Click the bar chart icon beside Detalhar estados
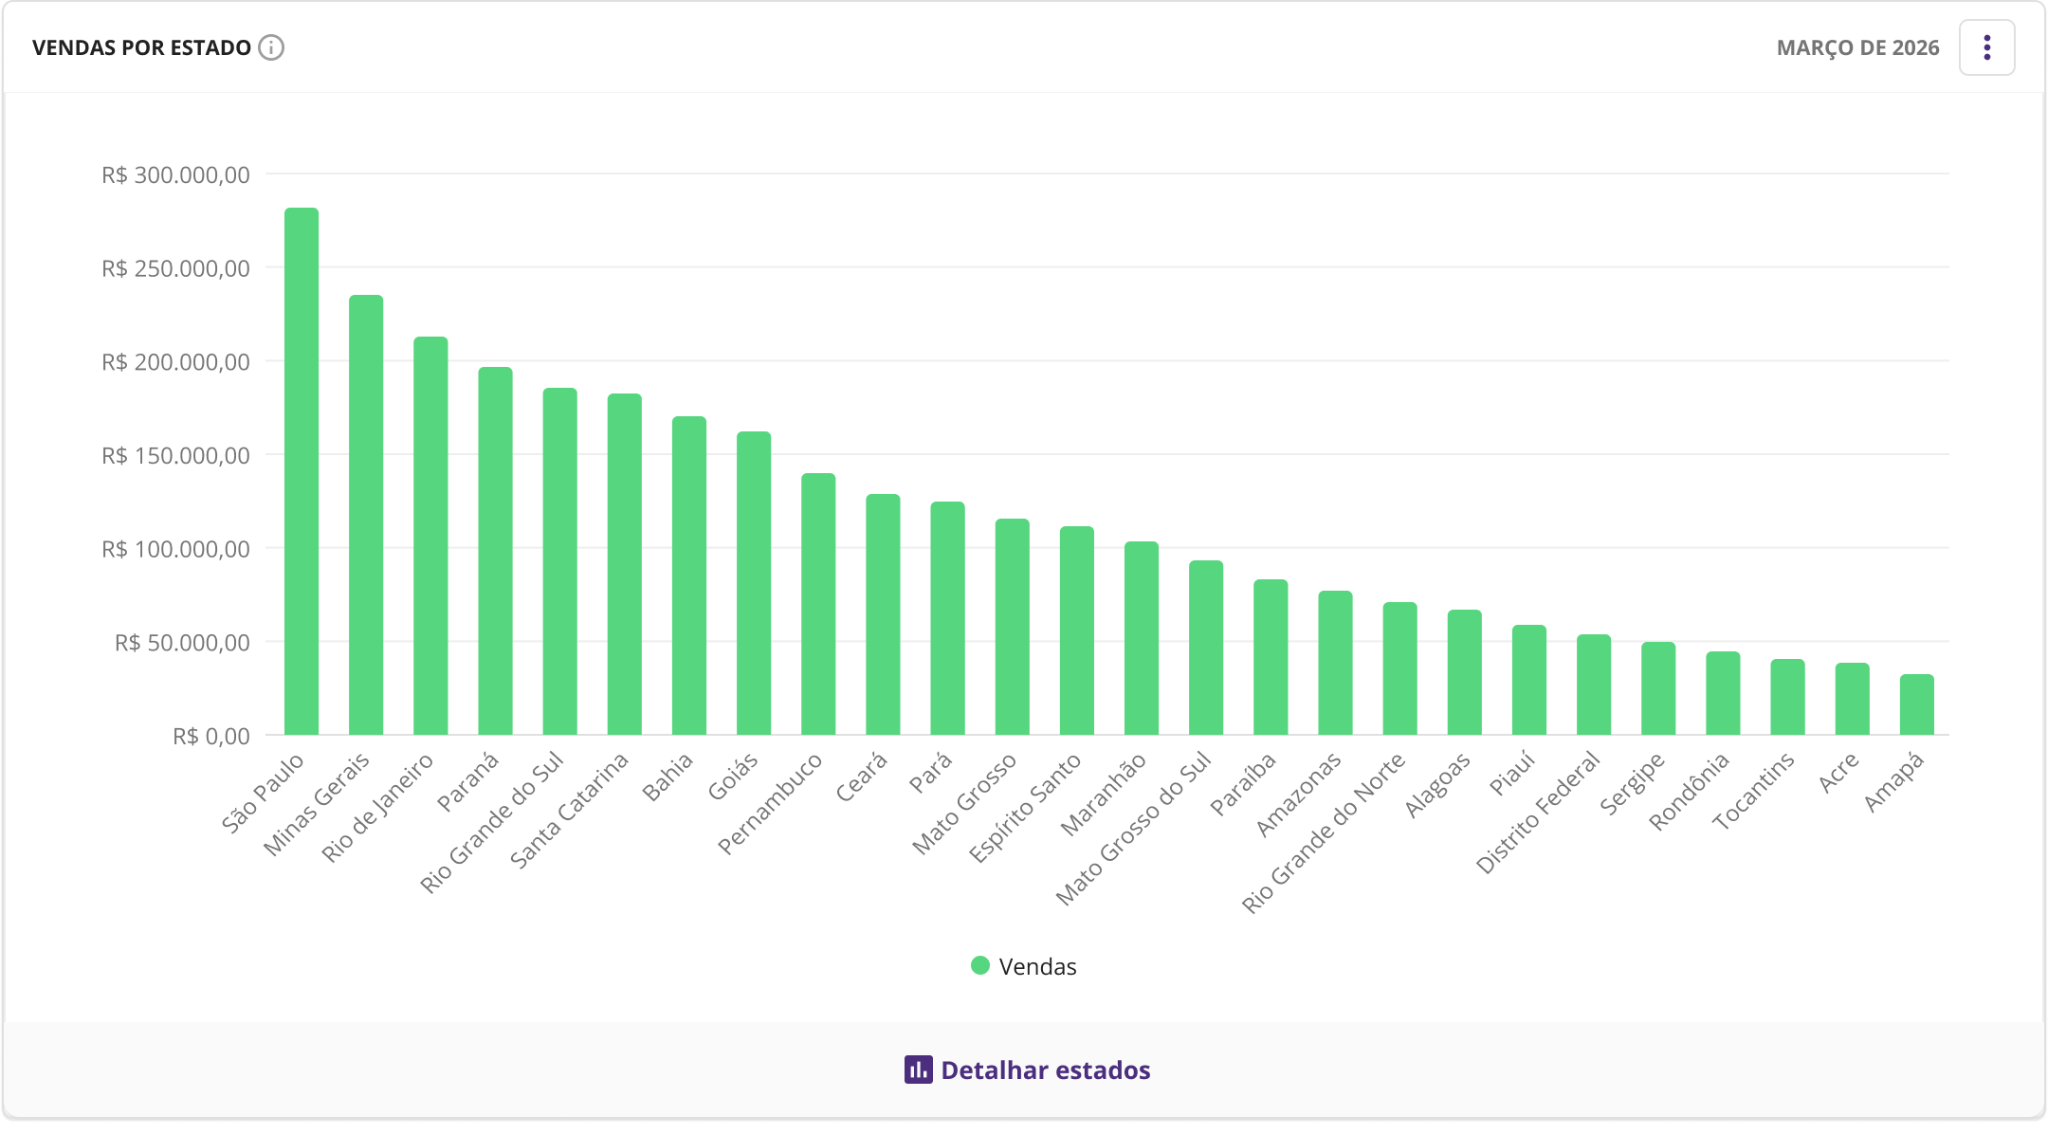The height and width of the screenshot is (1123, 2048). [x=918, y=1069]
